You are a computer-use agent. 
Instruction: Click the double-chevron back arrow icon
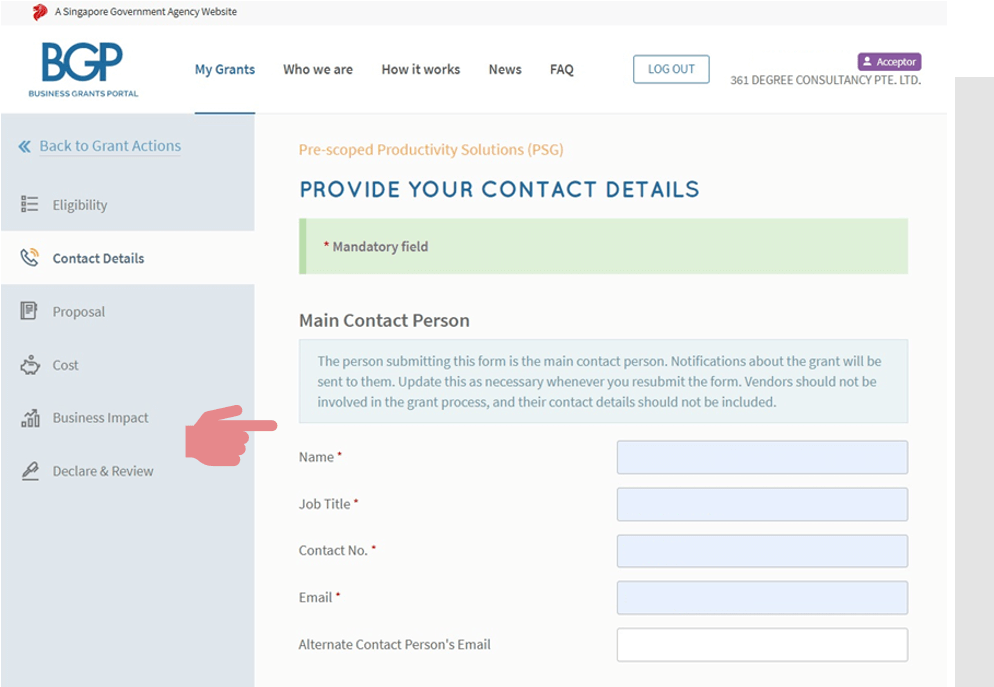point(24,146)
